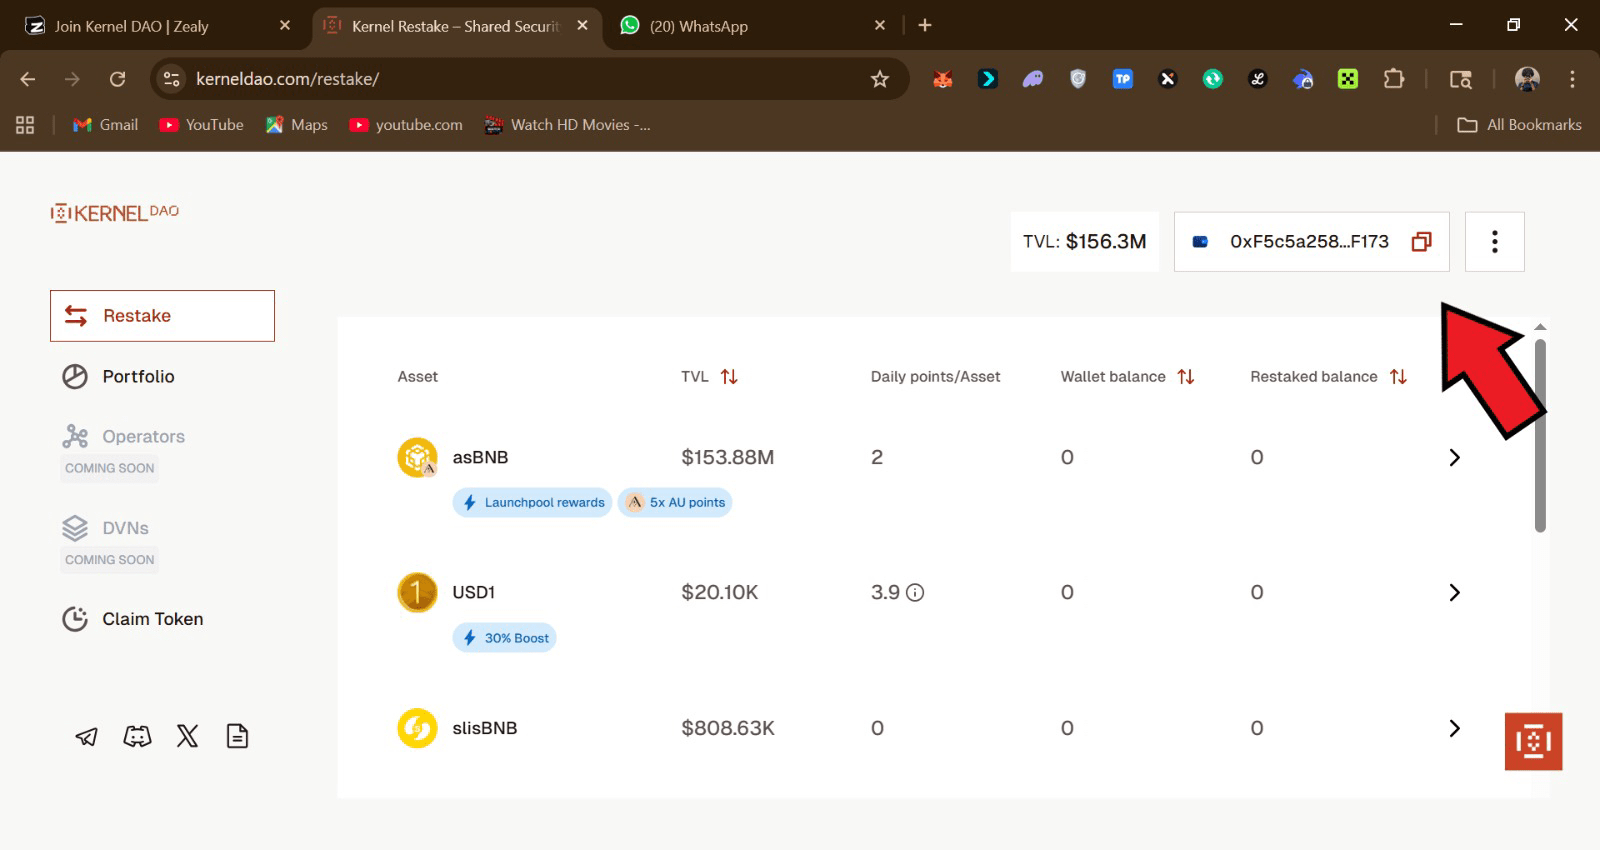Show info for USD1 daily points 3.9
This screenshot has width=1600, height=850.
click(x=915, y=592)
